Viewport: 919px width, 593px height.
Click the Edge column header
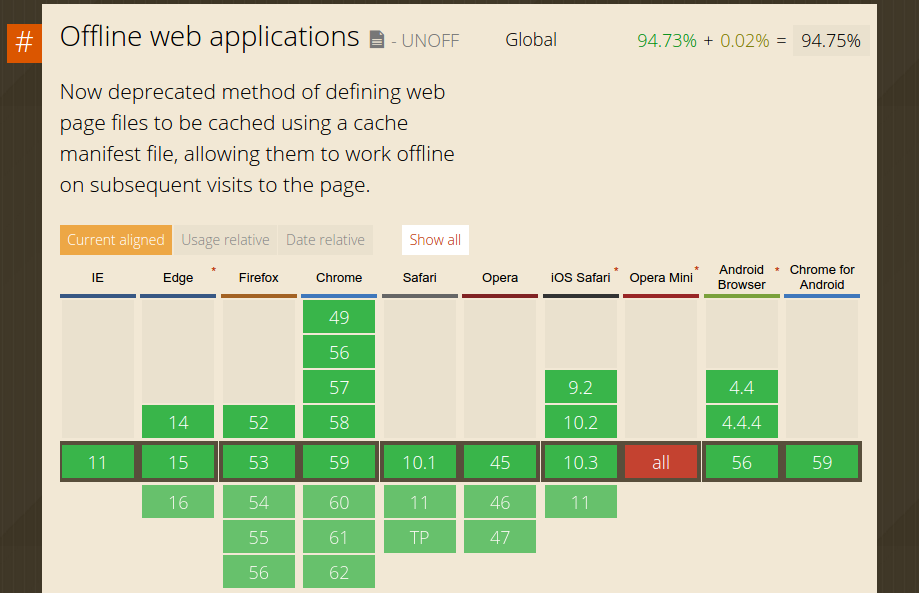tap(178, 278)
